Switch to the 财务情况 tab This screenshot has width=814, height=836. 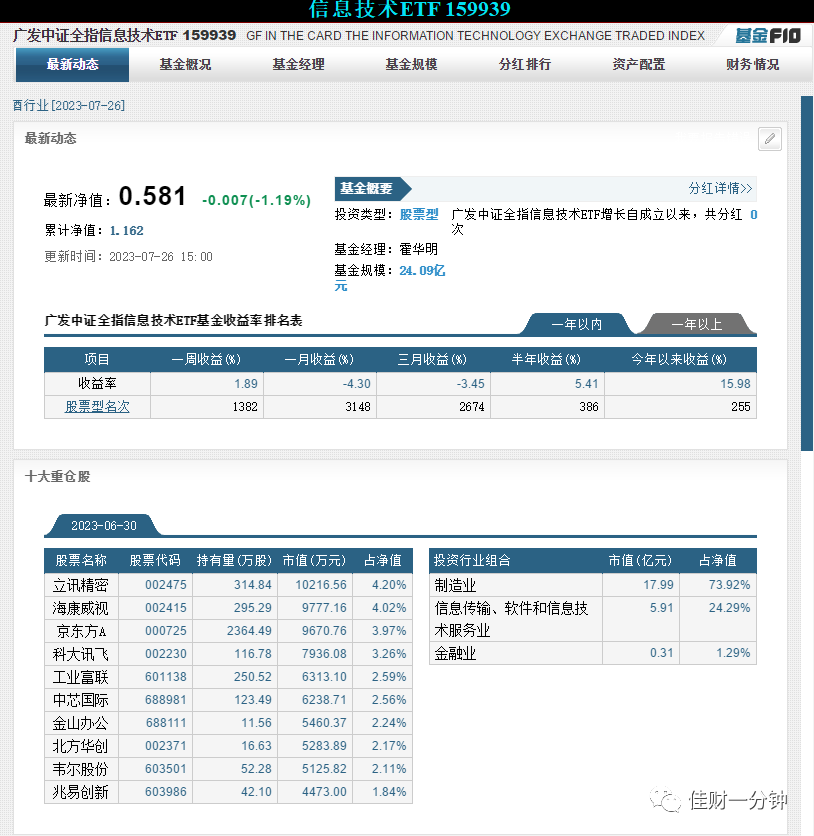(753, 65)
